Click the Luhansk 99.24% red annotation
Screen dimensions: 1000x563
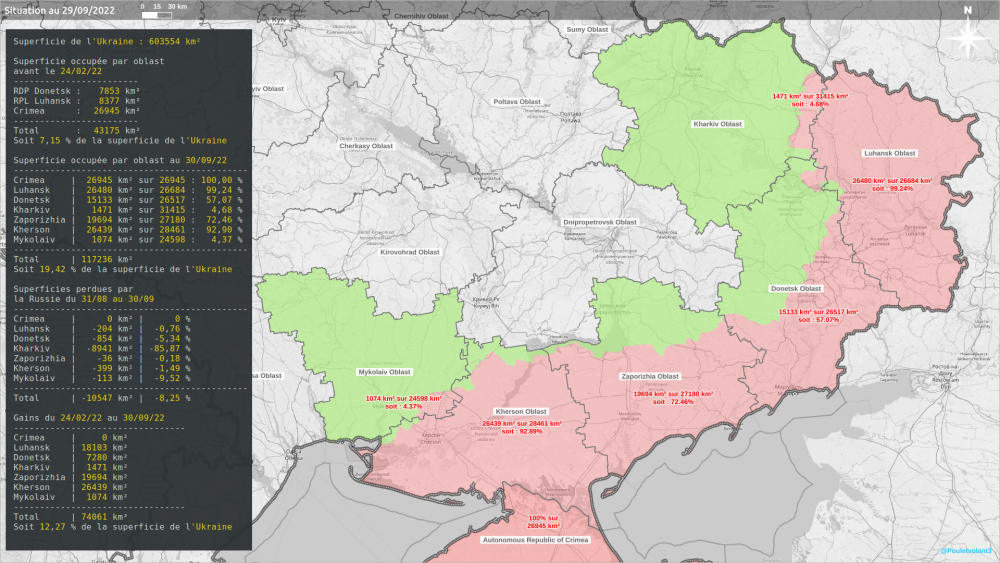(x=891, y=184)
